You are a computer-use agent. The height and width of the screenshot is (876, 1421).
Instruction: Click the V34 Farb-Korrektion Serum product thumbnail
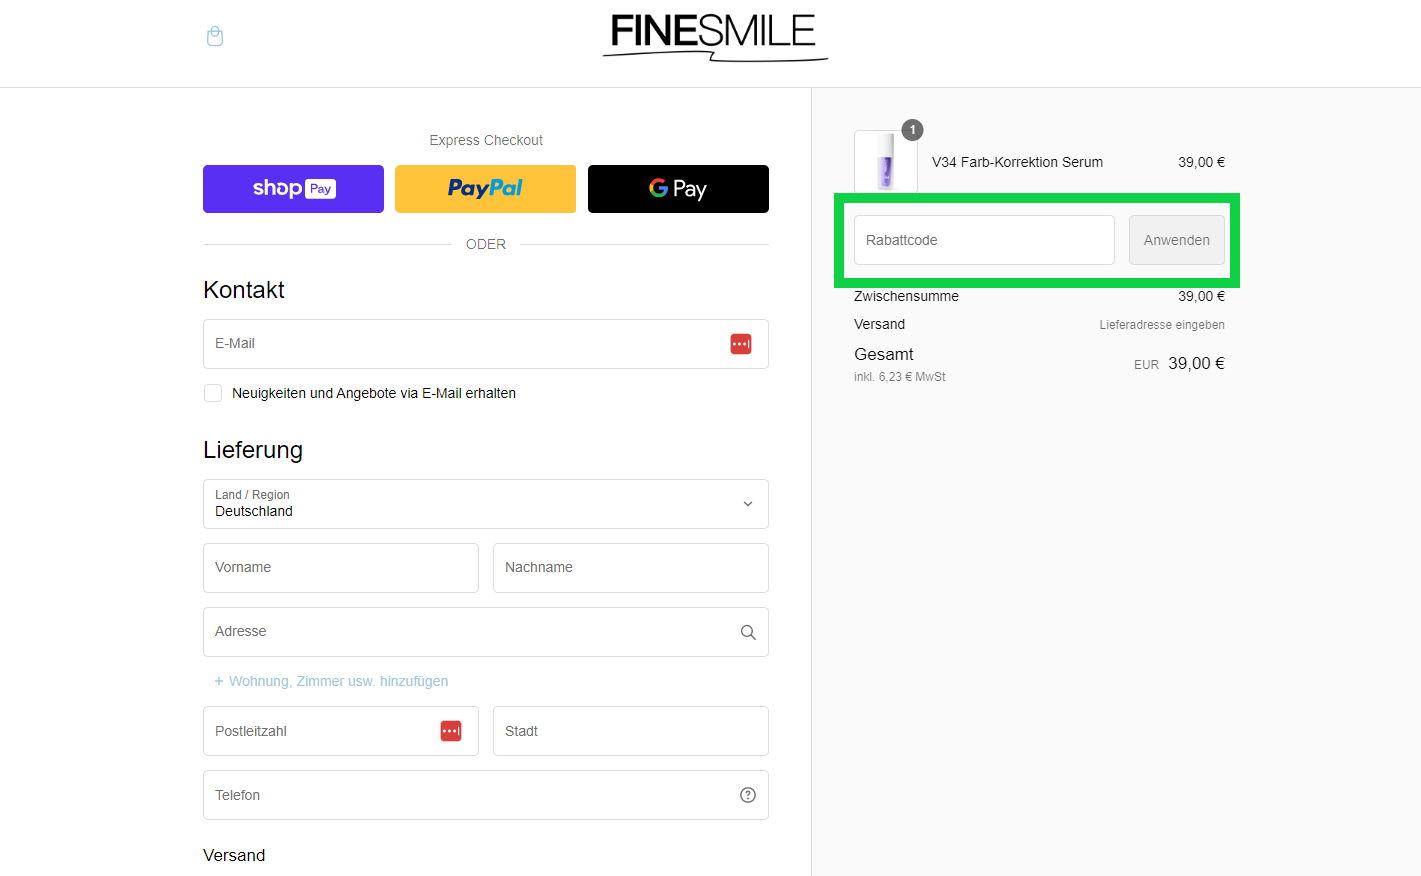886,161
